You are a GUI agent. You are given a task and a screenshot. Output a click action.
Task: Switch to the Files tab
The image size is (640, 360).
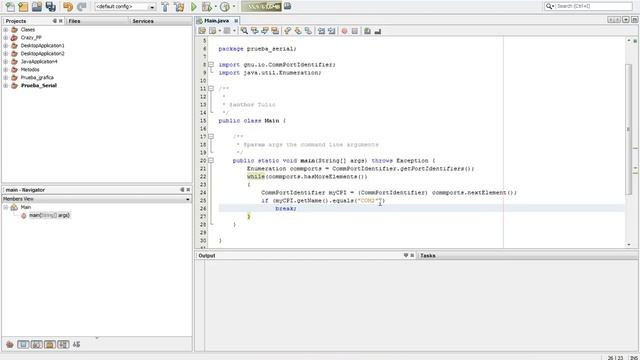[x=74, y=21]
